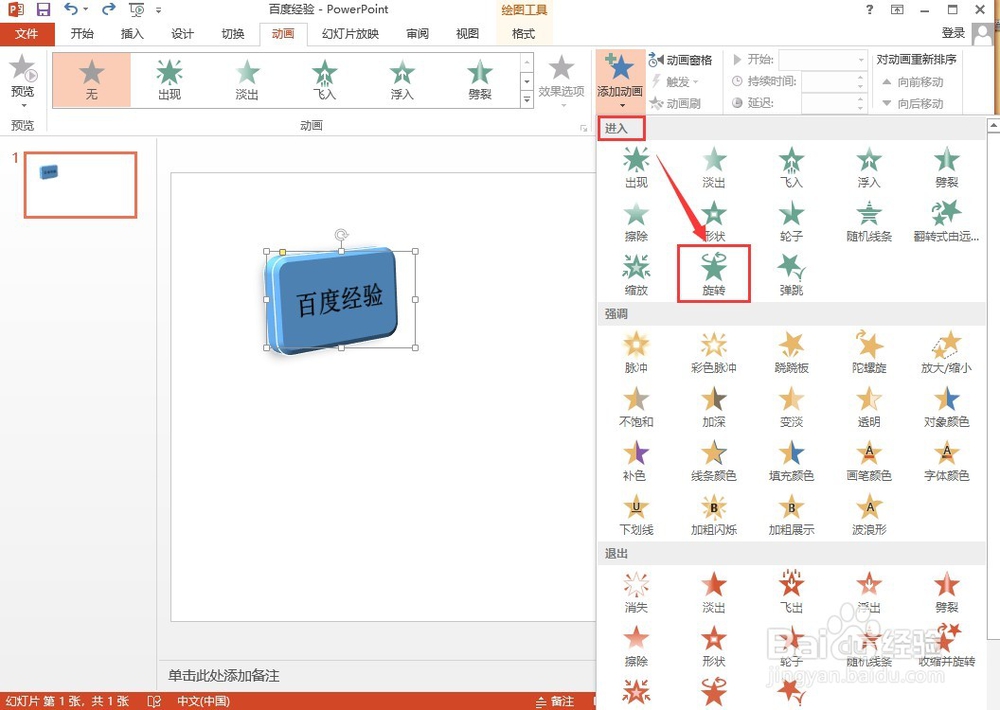Apply 填充颜色 emphasis effect

click(x=791, y=461)
